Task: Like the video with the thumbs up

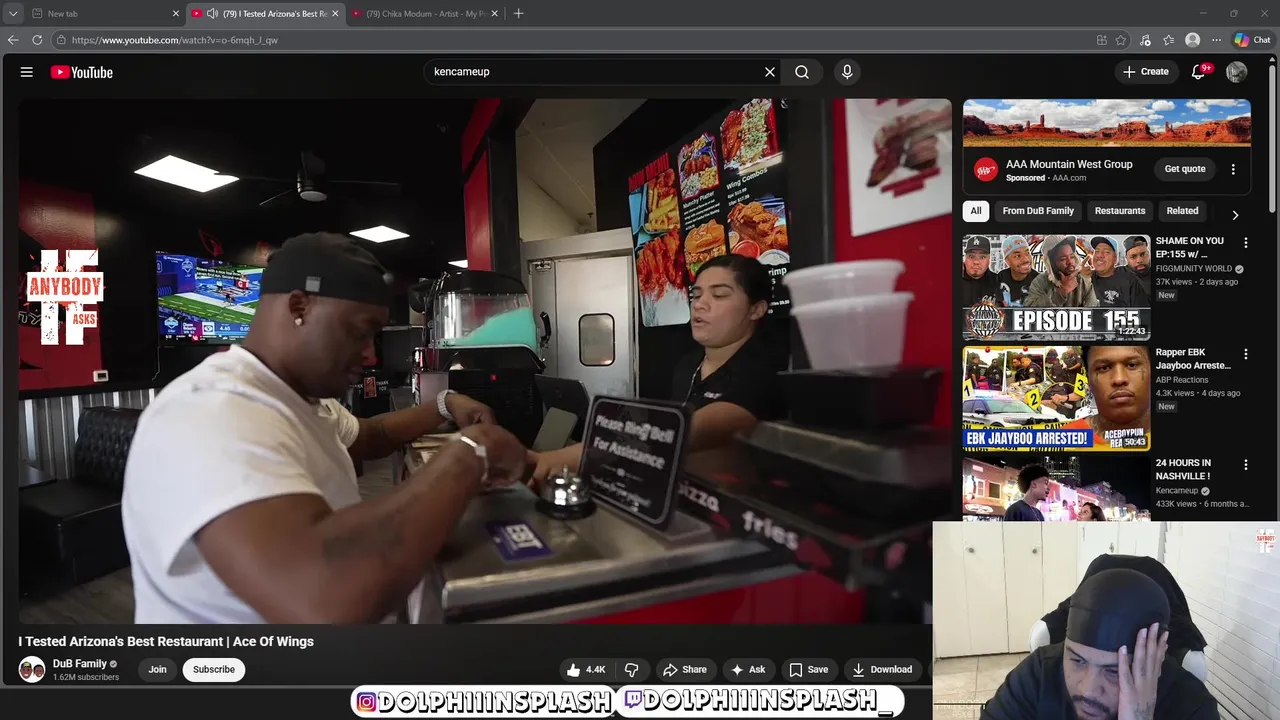Action: point(586,670)
